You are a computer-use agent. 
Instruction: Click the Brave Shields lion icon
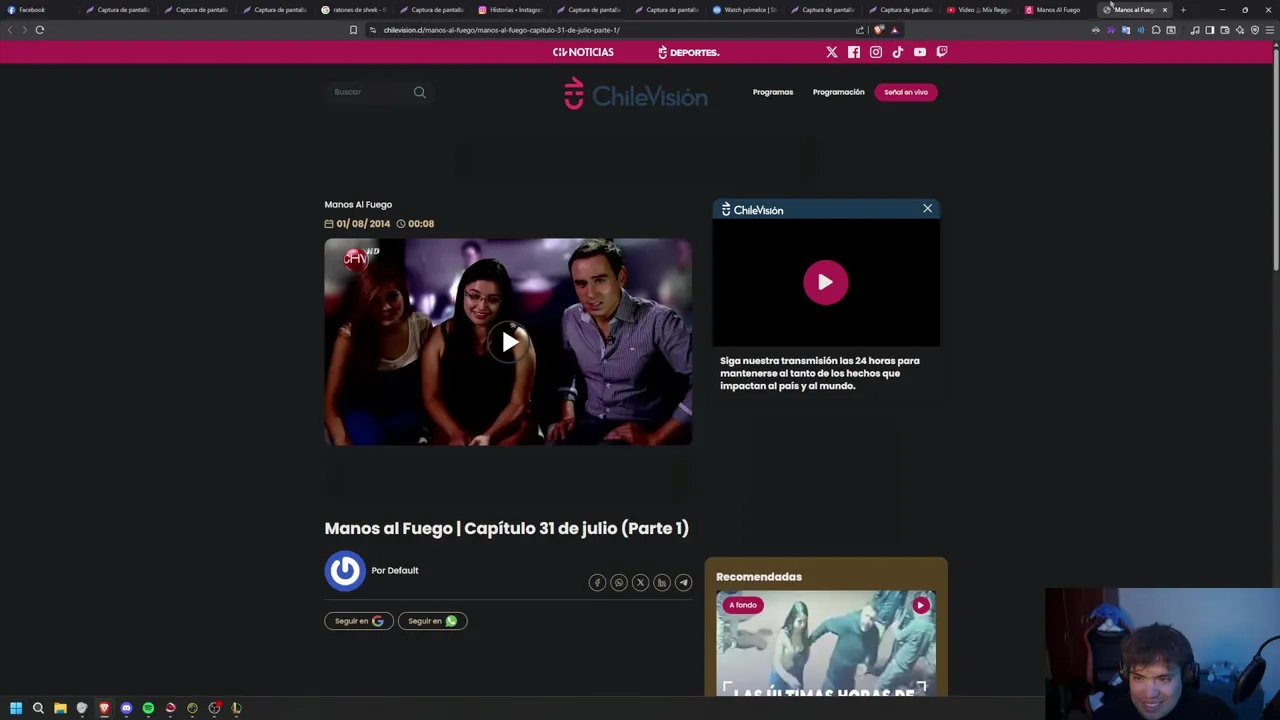click(879, 30)
